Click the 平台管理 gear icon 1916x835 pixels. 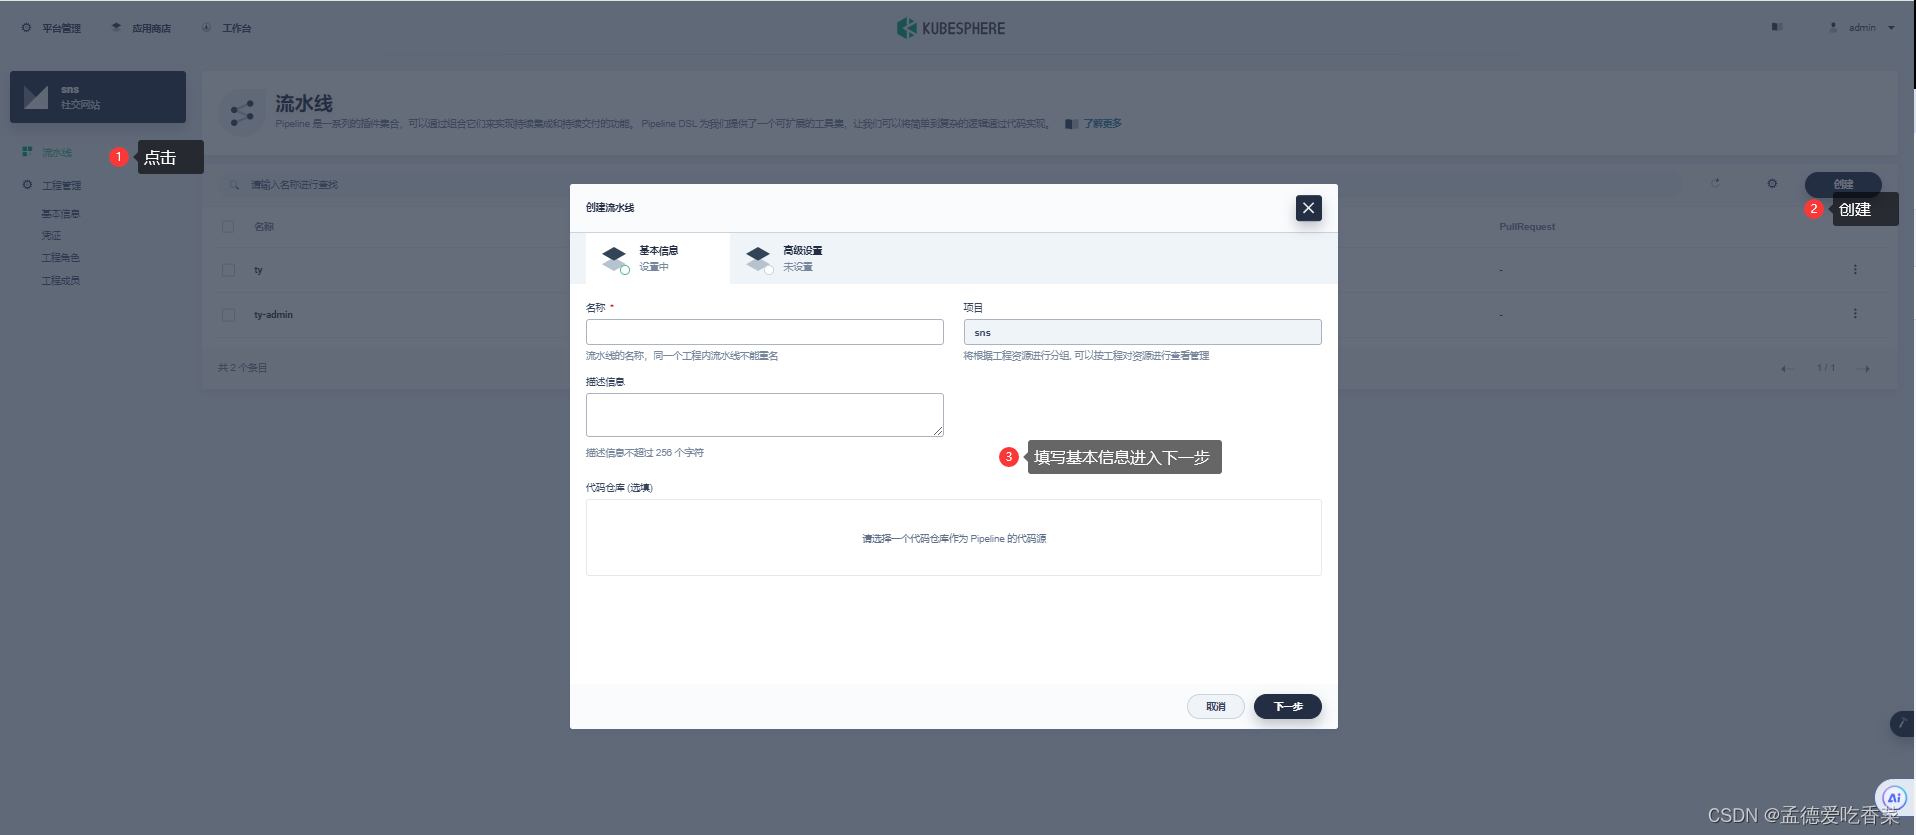27,28
